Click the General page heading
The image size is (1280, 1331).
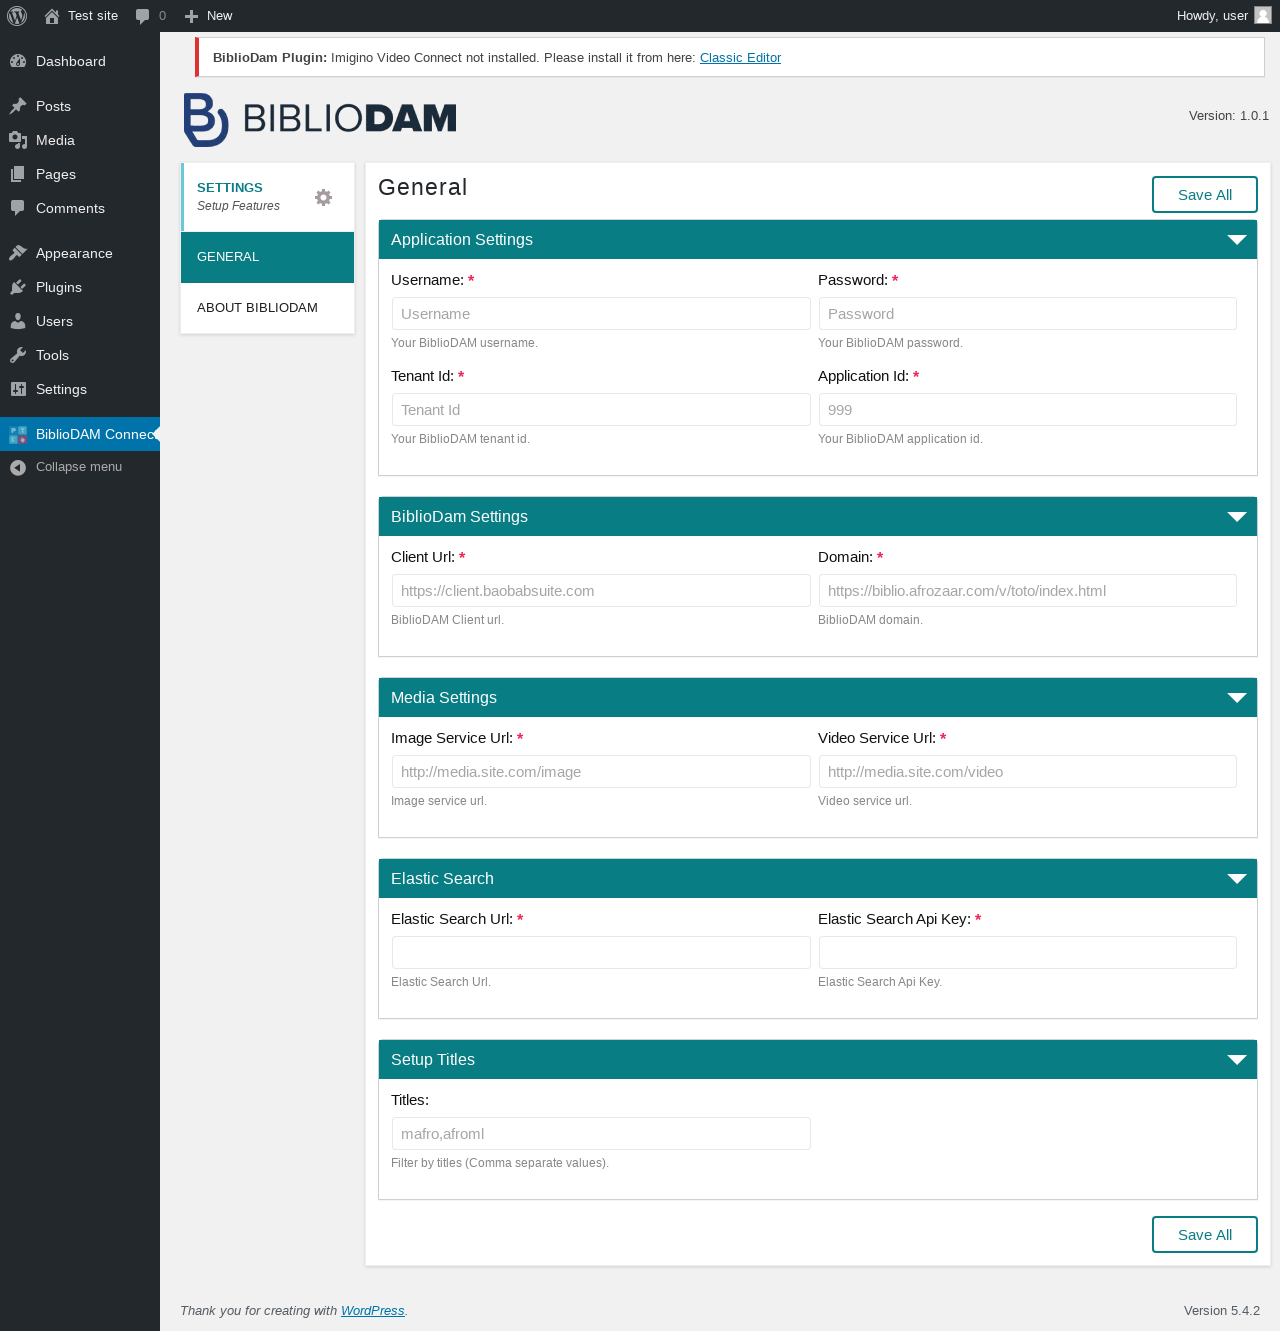(x=423, y=188)
